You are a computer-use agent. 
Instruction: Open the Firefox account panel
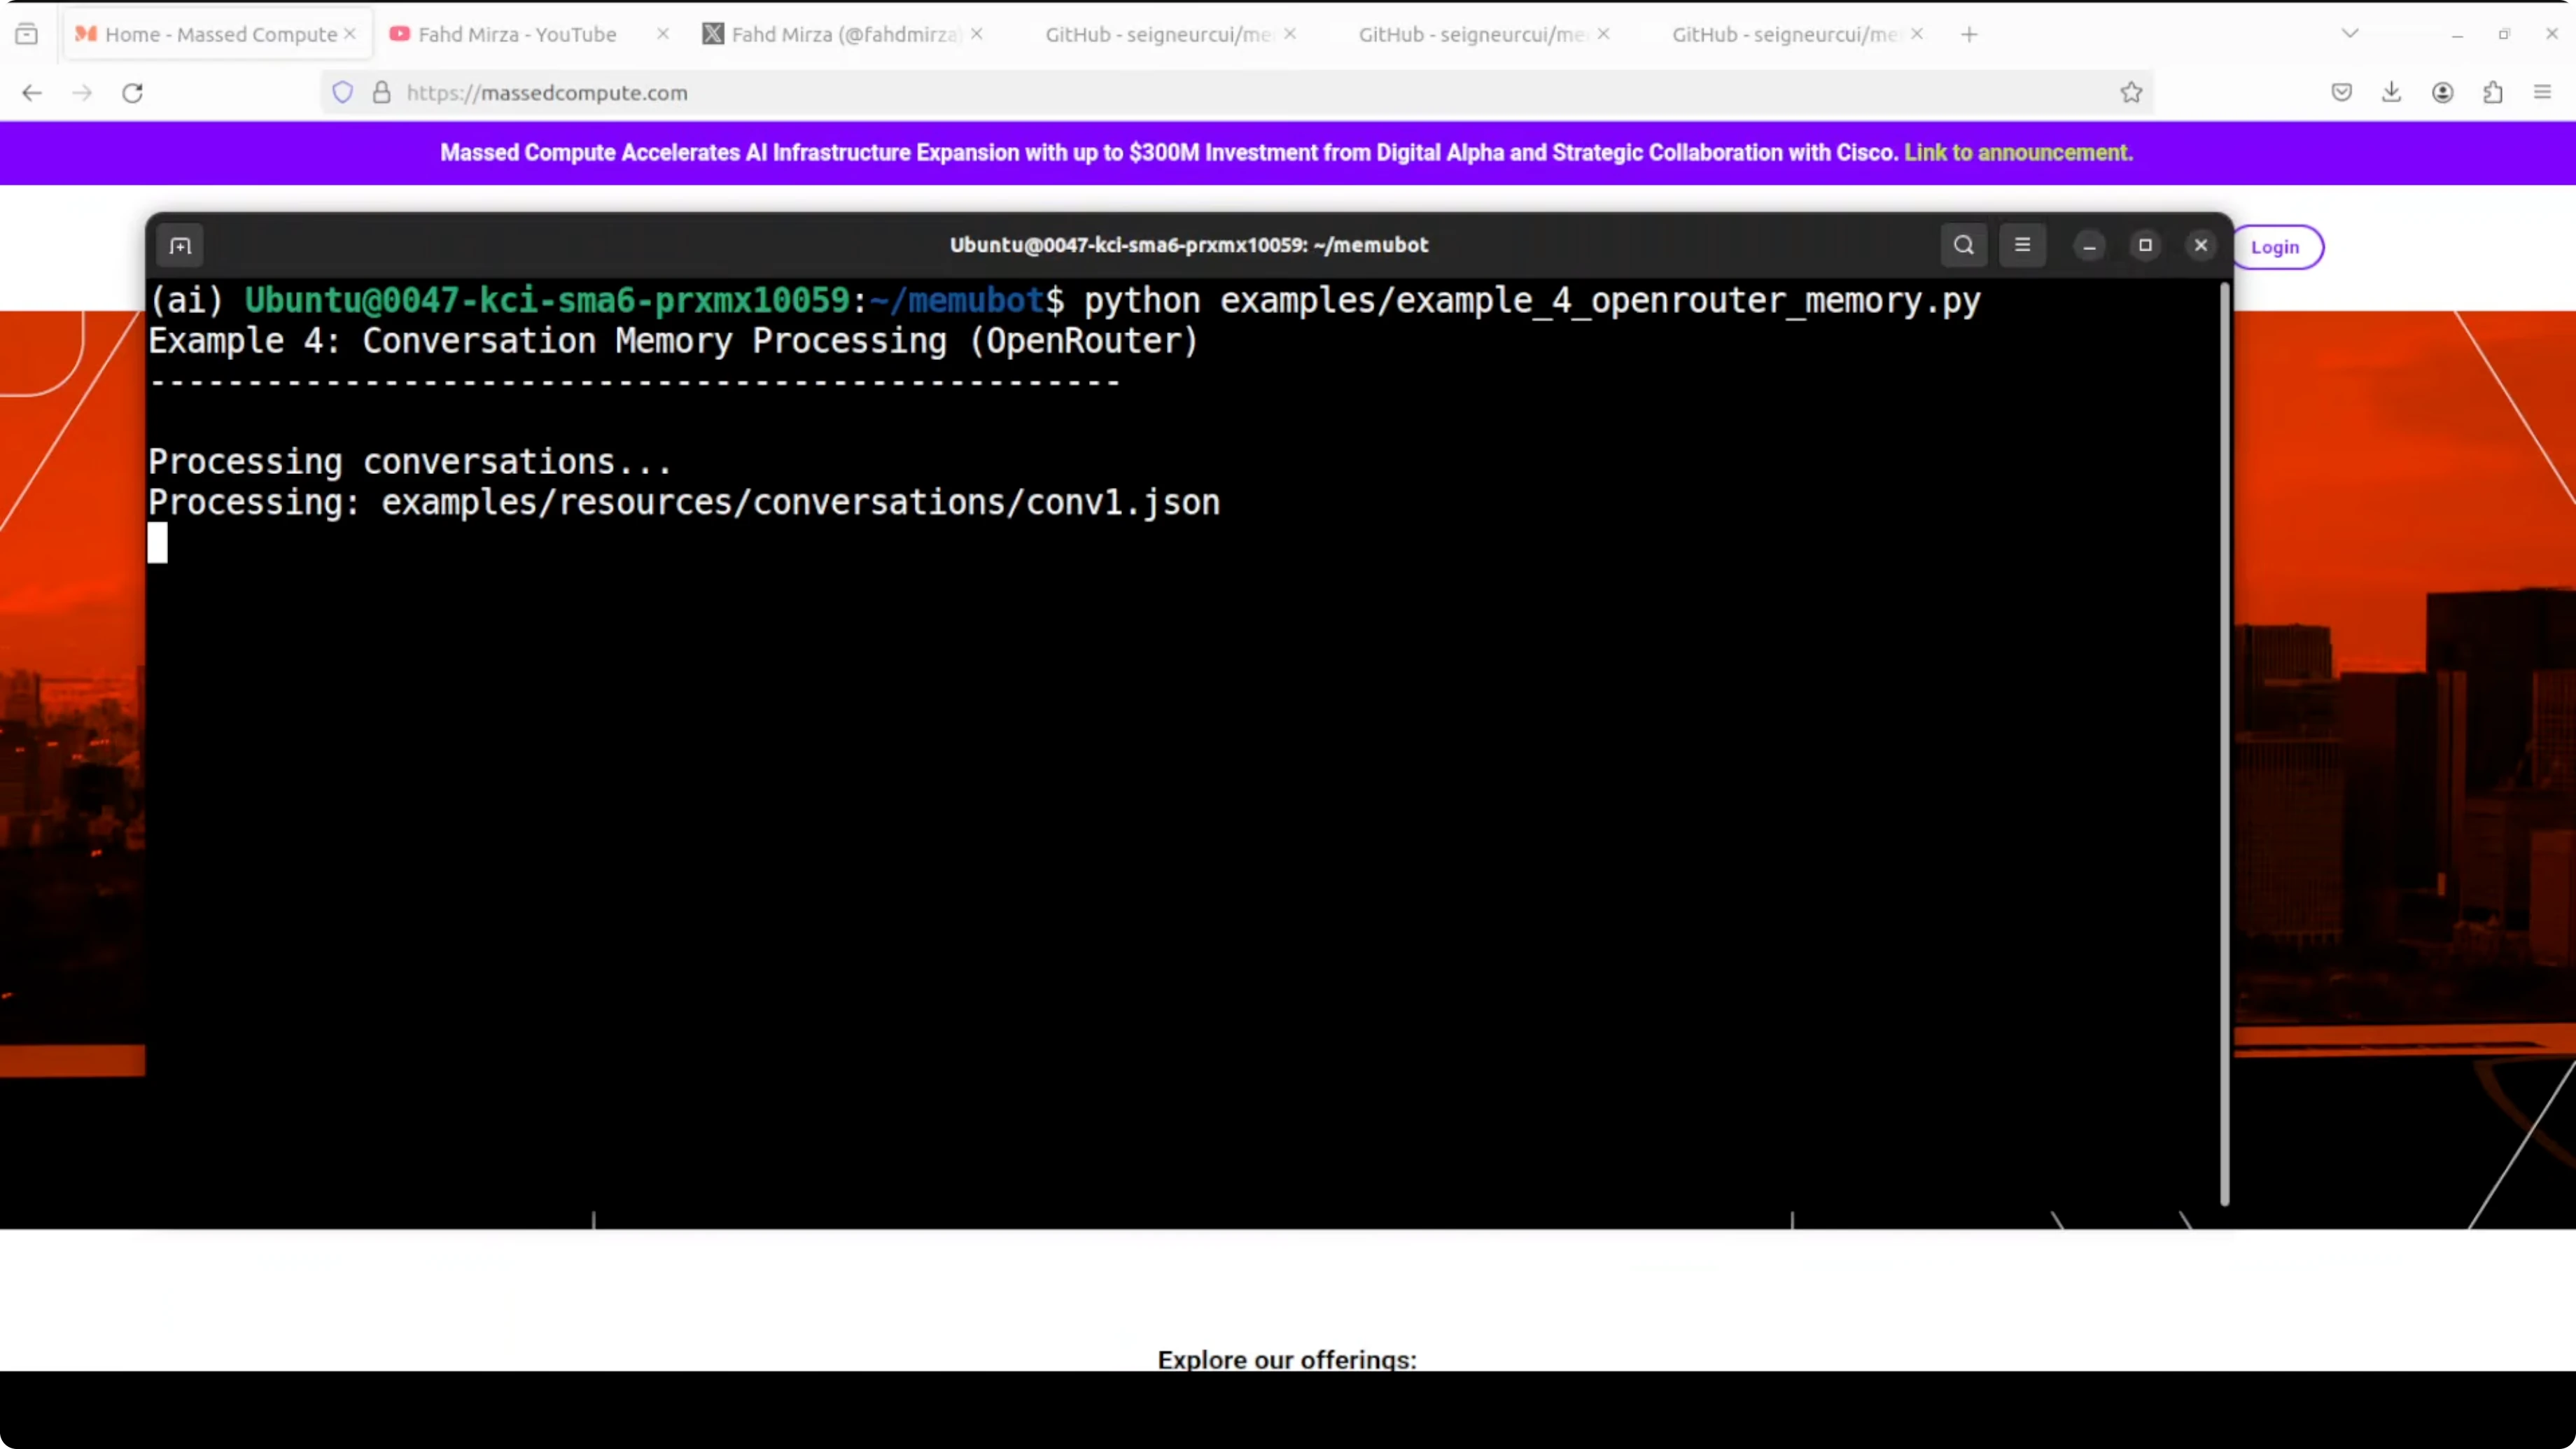(2443, 92)
